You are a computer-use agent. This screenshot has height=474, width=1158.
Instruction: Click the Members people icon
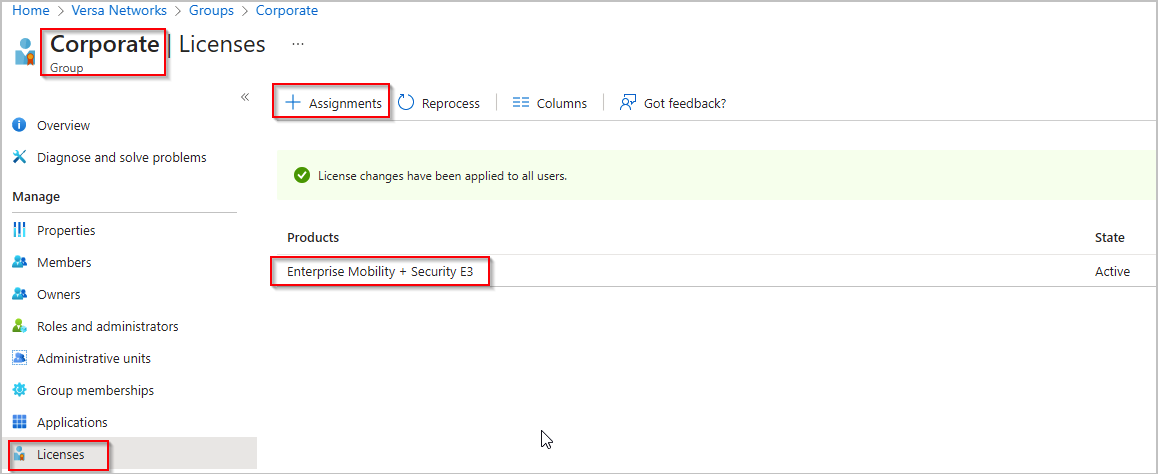click(x=19, y=263)
